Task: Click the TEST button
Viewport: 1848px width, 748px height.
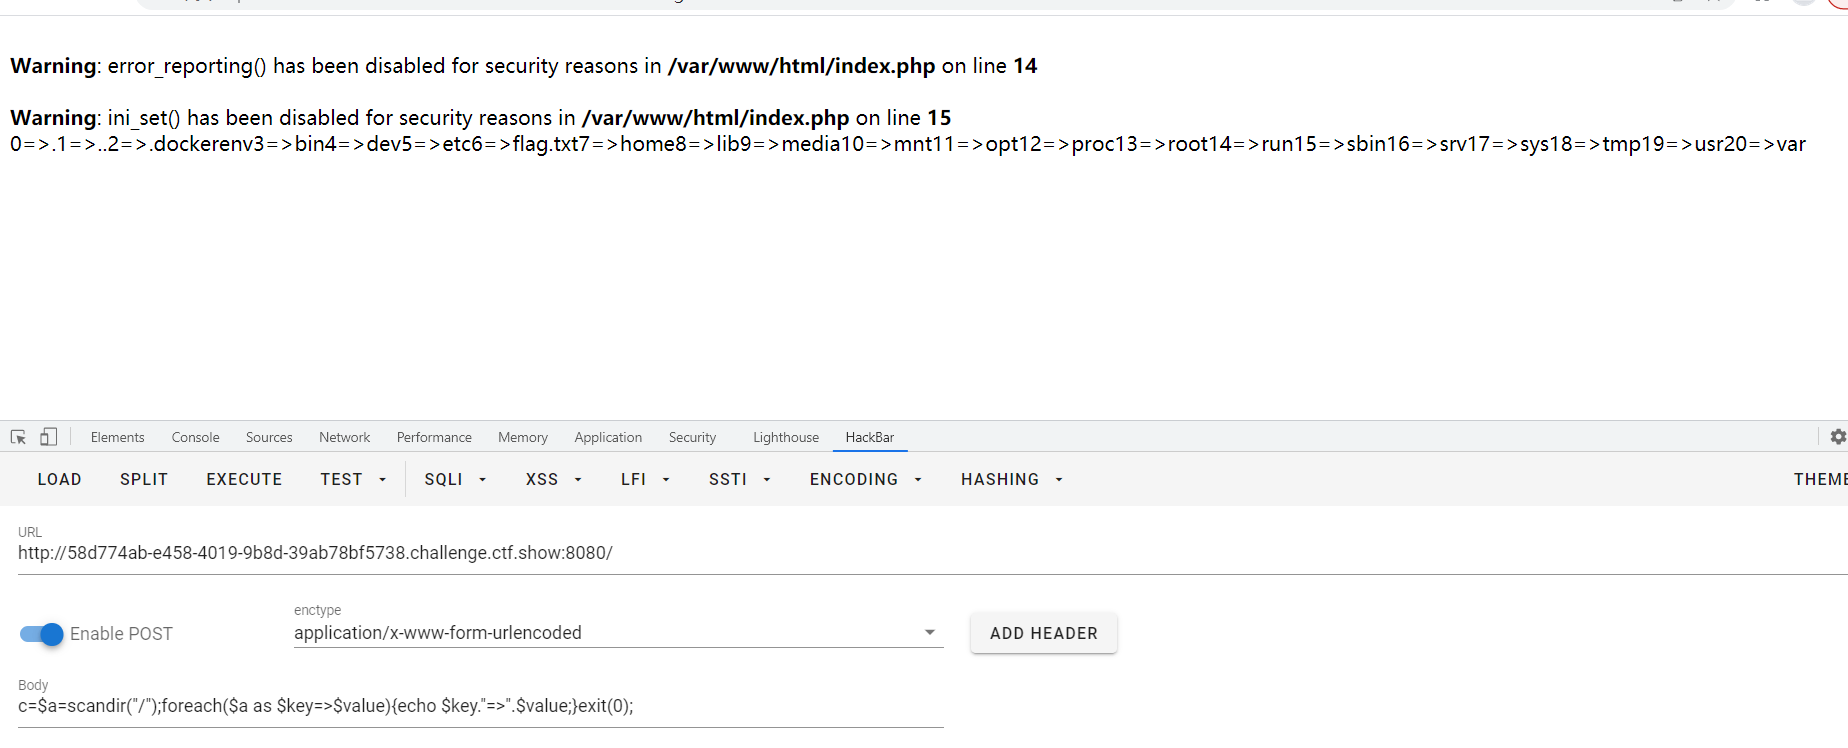Action: 341,480
